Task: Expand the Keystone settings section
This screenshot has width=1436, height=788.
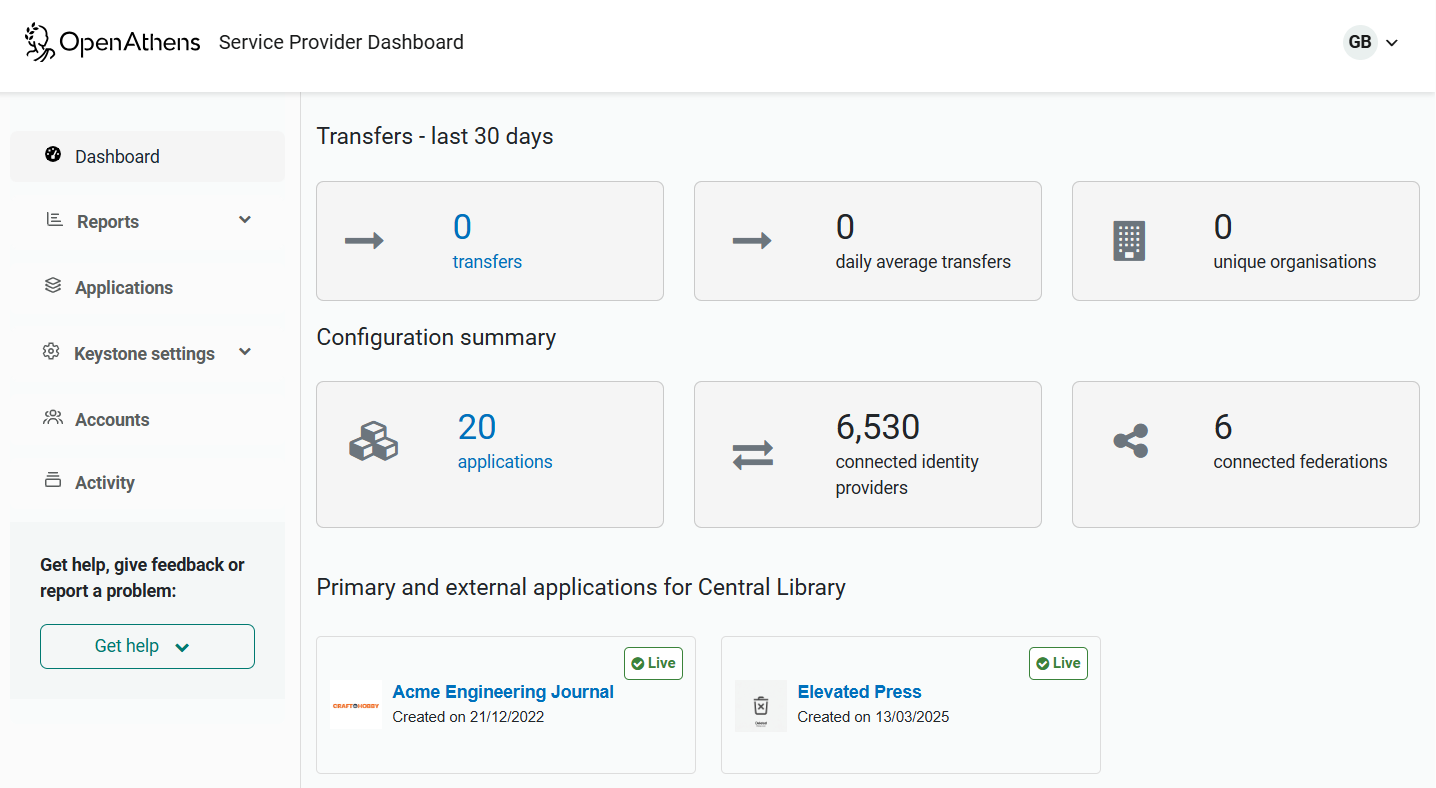Action: click(x=244, y=352)
